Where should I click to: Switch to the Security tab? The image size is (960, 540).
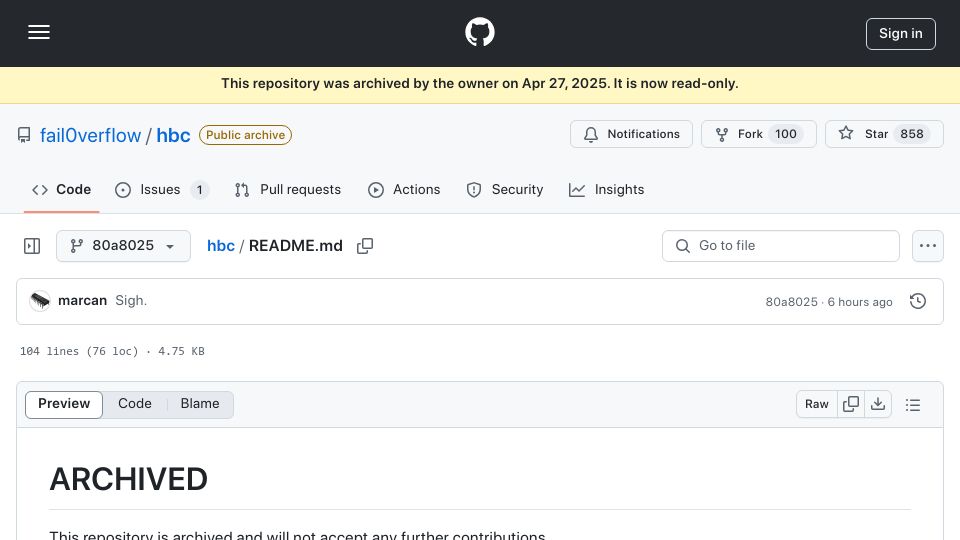[x=505, y=190]
